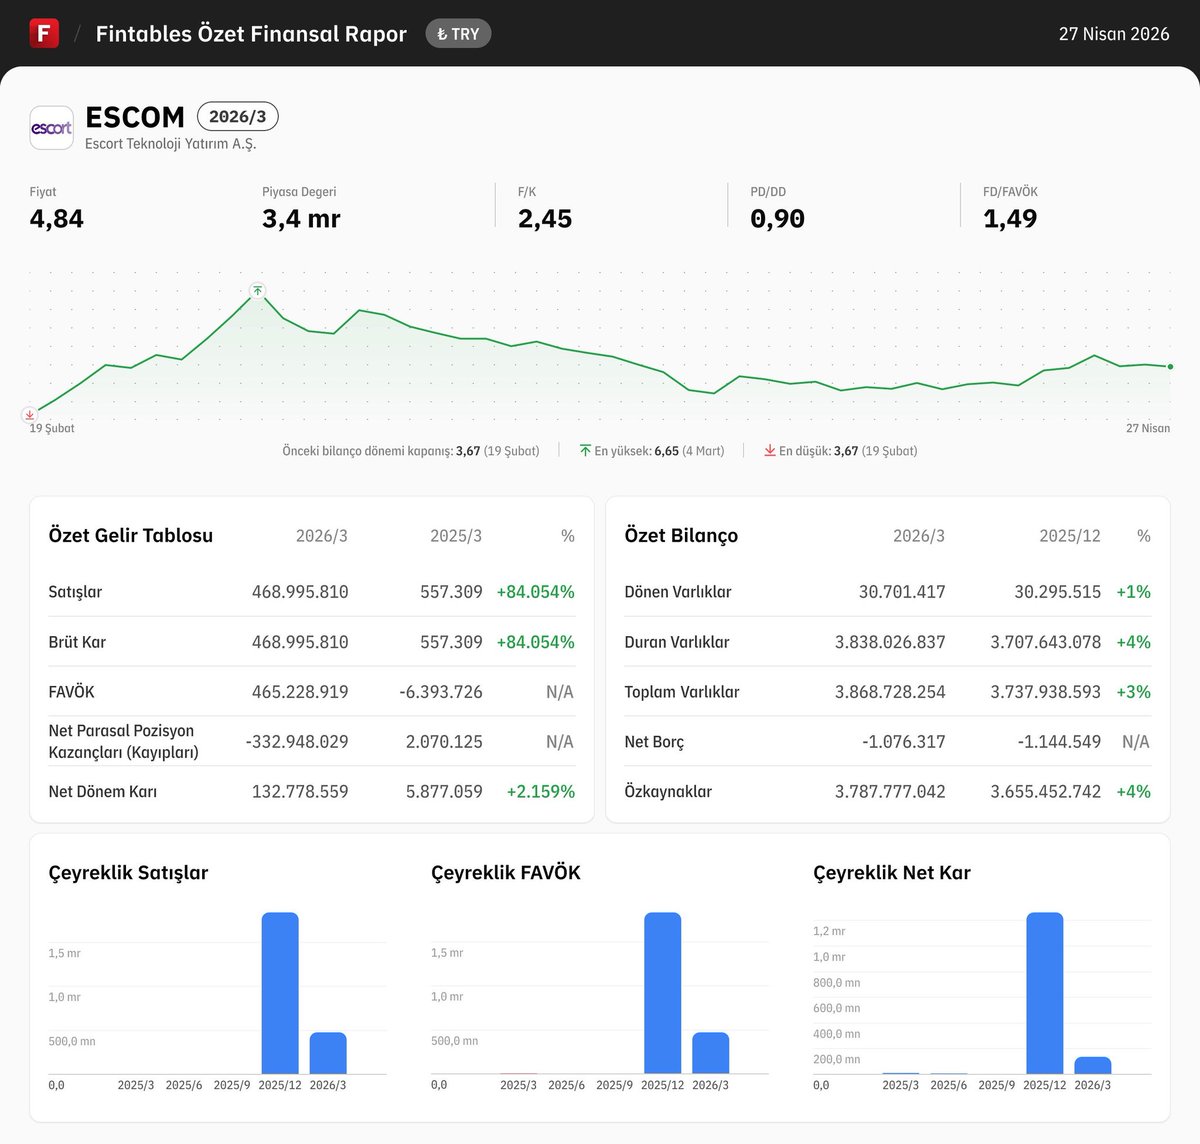Click the FAVÖK value 465.228.919
Image resolution: width=1200 pixels, height=1144 pixels.
click(300, 692)
